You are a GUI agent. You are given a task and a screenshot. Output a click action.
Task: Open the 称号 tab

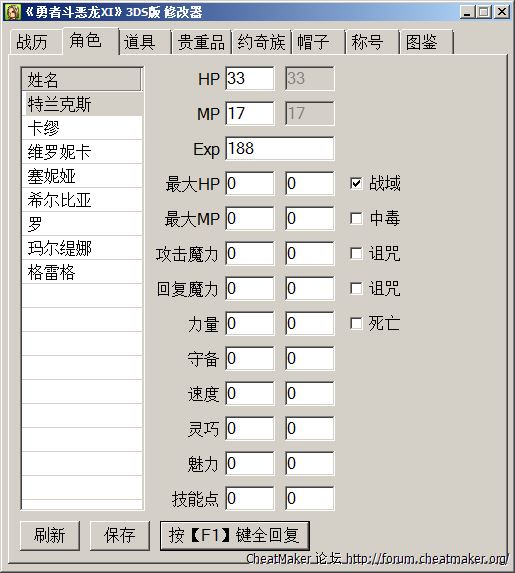click(372, 42)
